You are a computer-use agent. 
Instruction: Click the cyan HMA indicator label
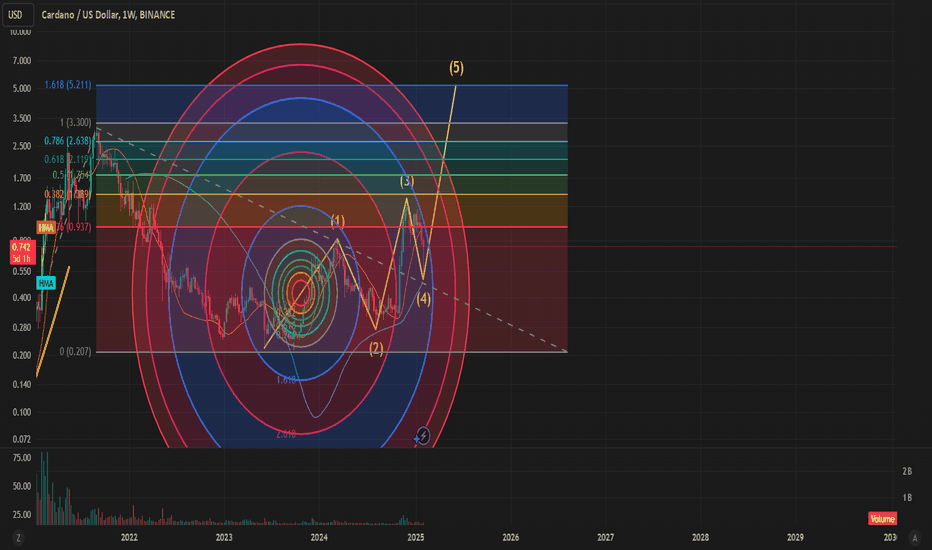click(46, 283)
